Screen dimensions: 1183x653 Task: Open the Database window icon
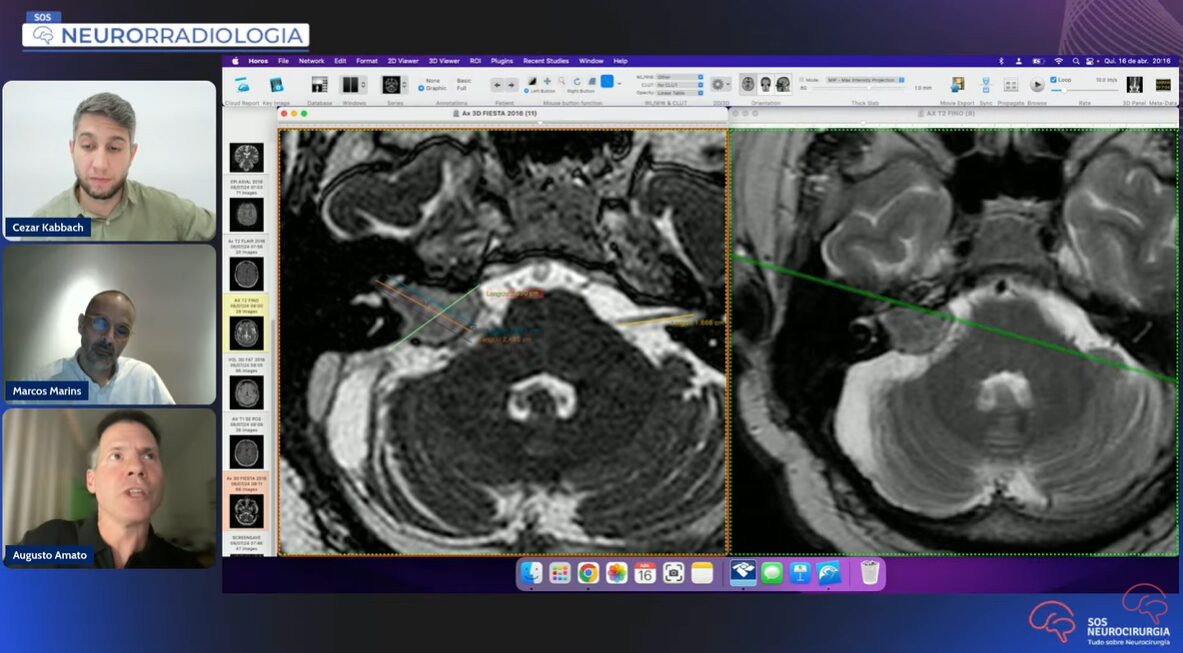click(319, 86)
